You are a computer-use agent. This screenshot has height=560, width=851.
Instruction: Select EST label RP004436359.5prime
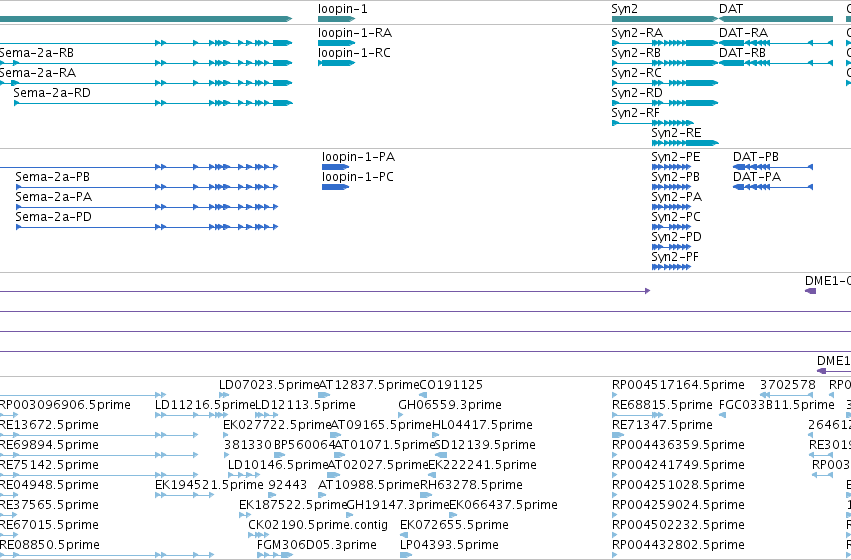point(678,446)
